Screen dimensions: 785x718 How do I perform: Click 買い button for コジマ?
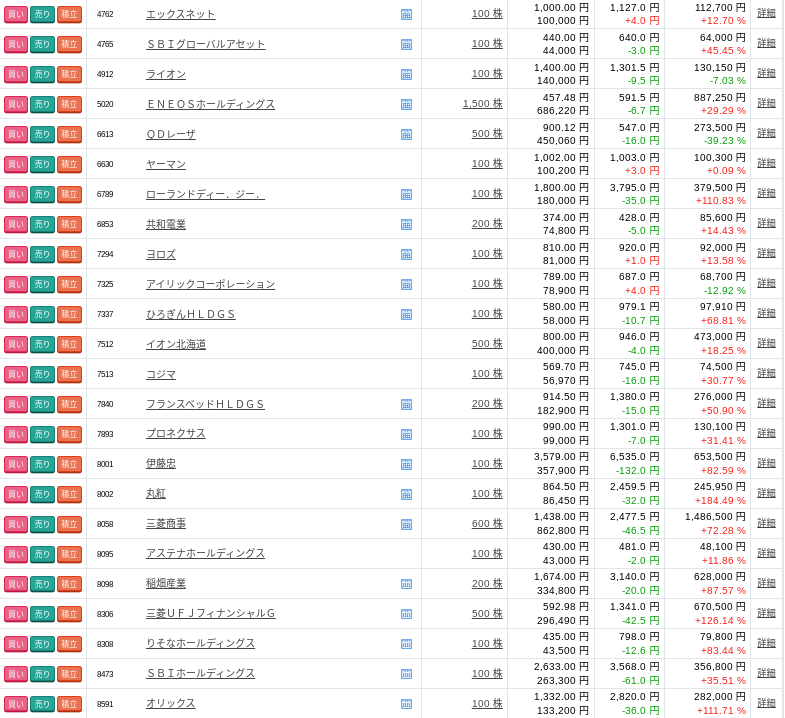pos(16,375)
